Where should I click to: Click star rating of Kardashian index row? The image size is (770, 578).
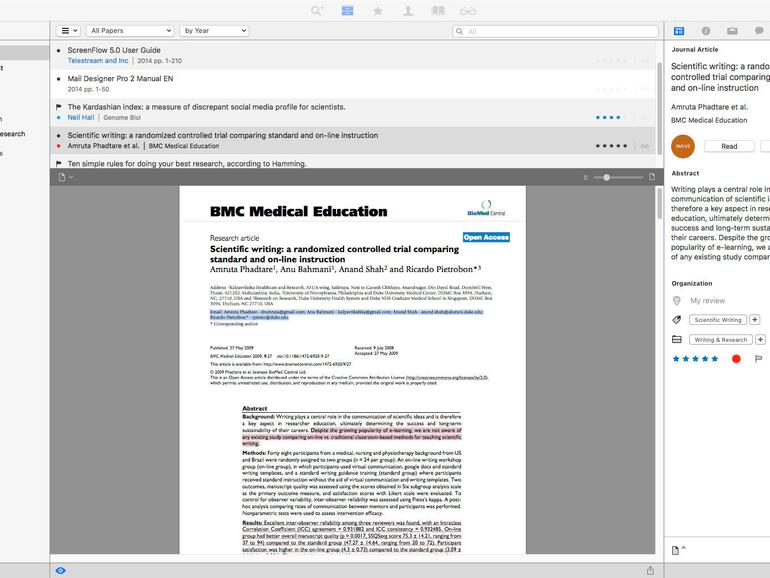click(x=611, y=118)
